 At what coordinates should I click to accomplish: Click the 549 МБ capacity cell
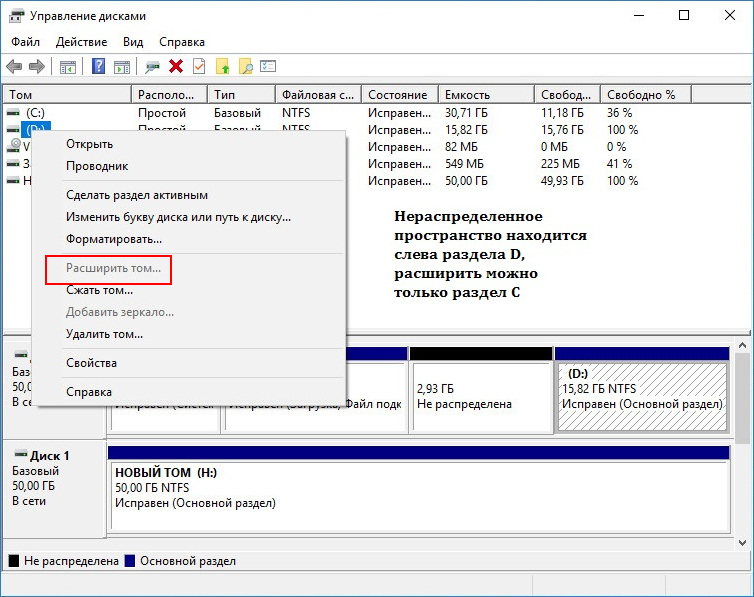tap(464, 163)
